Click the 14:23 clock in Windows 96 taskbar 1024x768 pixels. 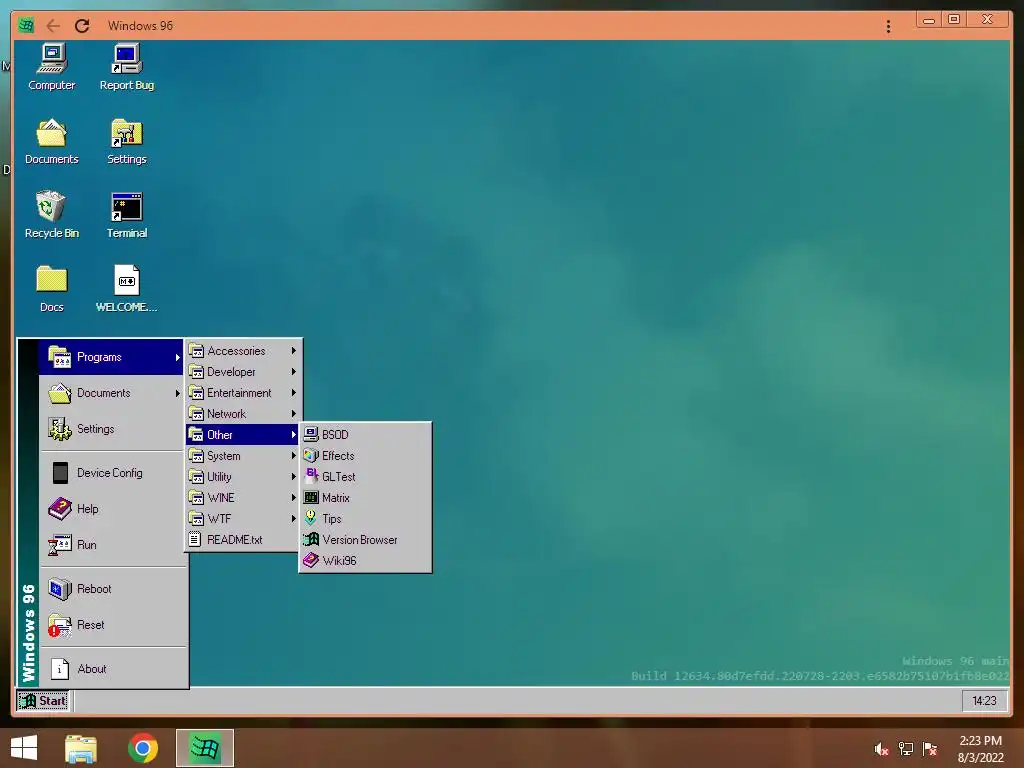(x=984, y=701)
